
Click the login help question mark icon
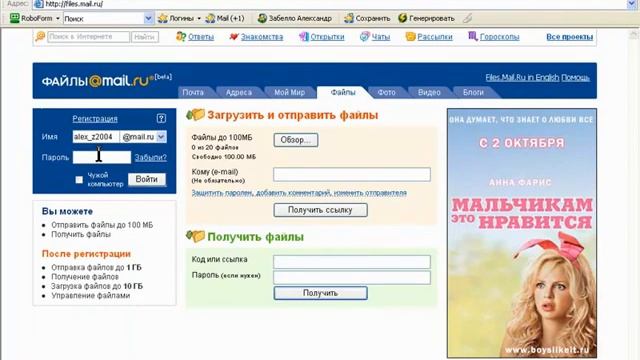click(x=161, y=118)
